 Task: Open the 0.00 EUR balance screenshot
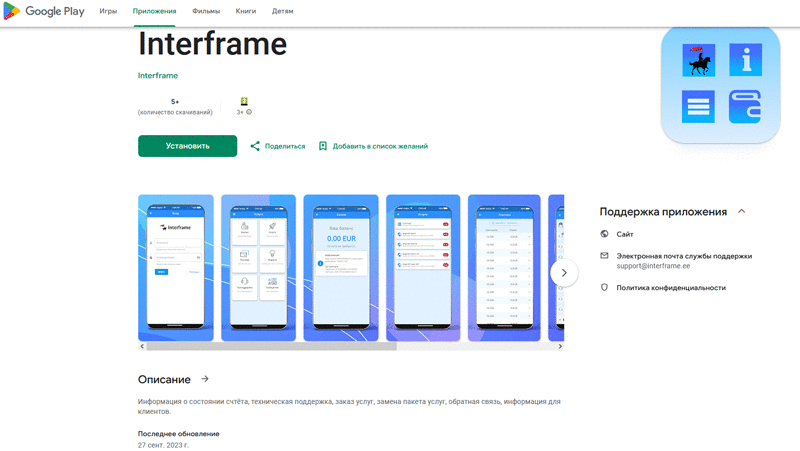coord(341,268)
